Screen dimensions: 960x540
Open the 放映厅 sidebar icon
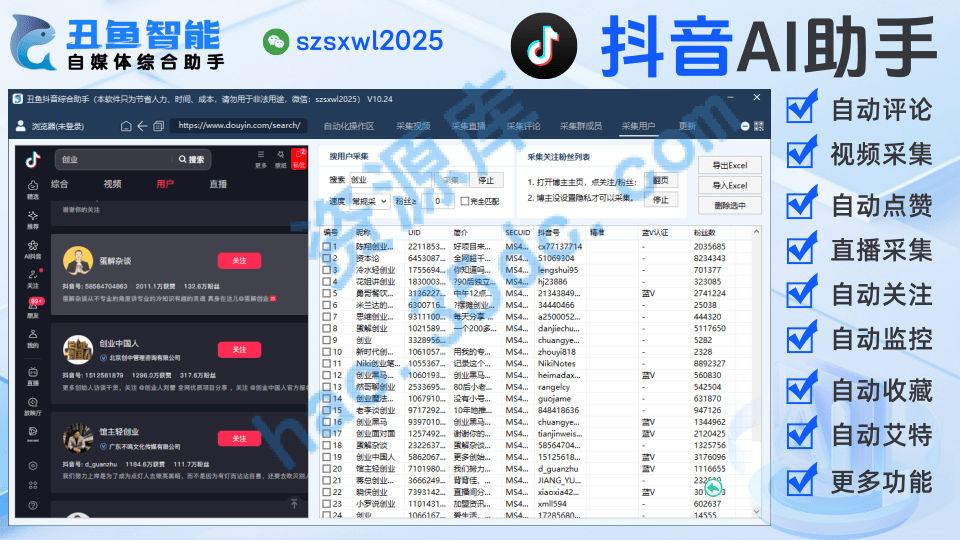33,406
